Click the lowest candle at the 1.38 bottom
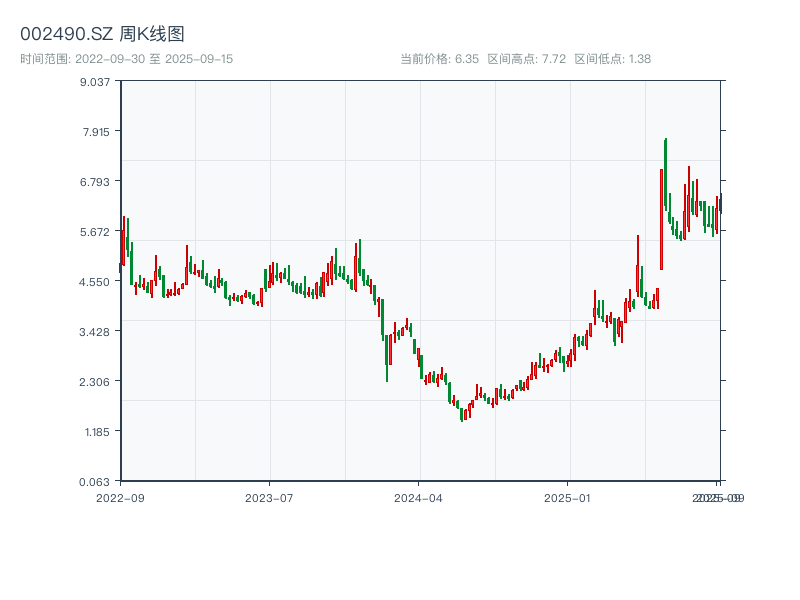Image resolution: width=800 pixels, height=600 pixels. pyautogui.click(x=461, y=414)
